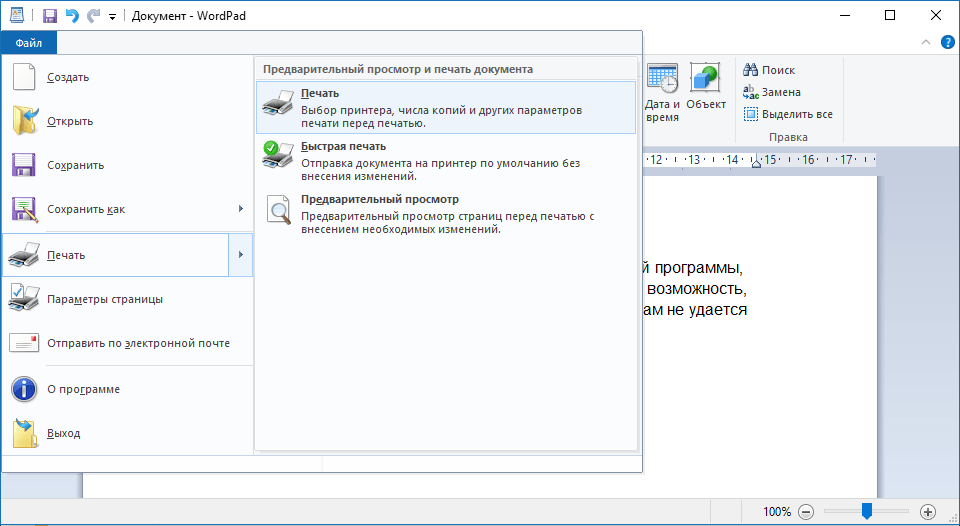The image size is (960, 526).
Task: Click the zoom out minus button
Action: 806,512
